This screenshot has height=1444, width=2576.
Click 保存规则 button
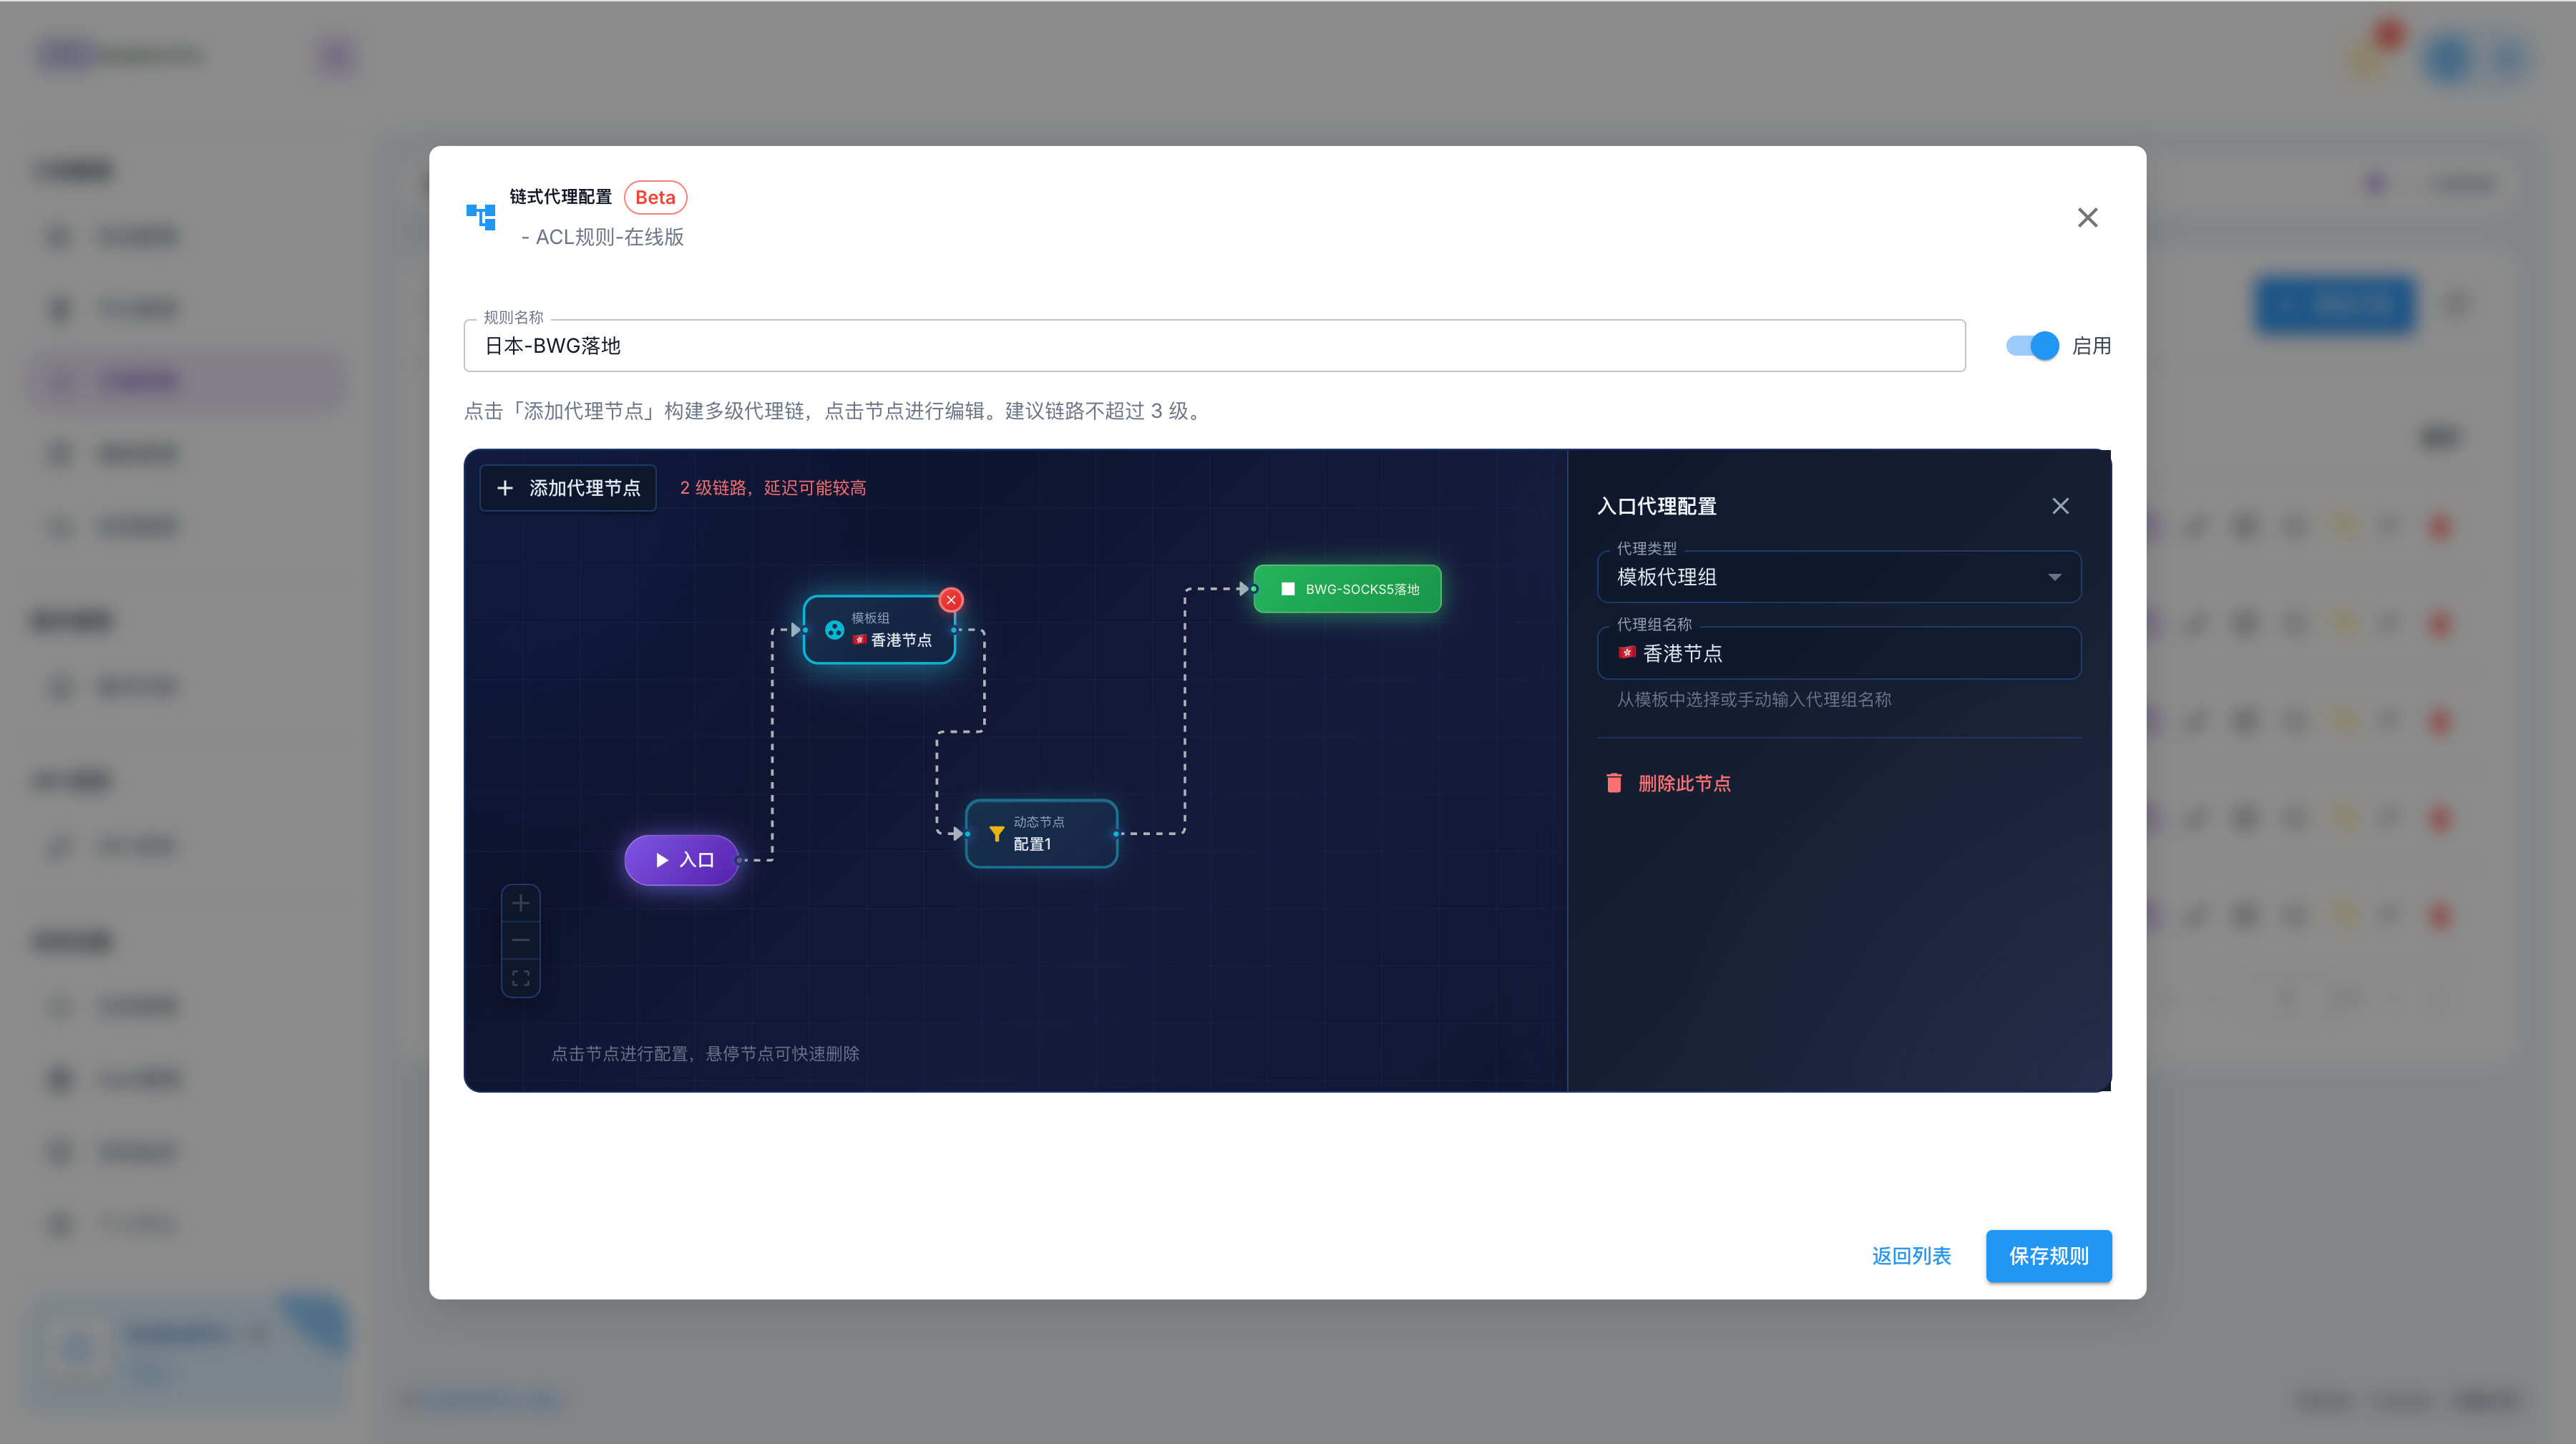tap(2049, 1256)
